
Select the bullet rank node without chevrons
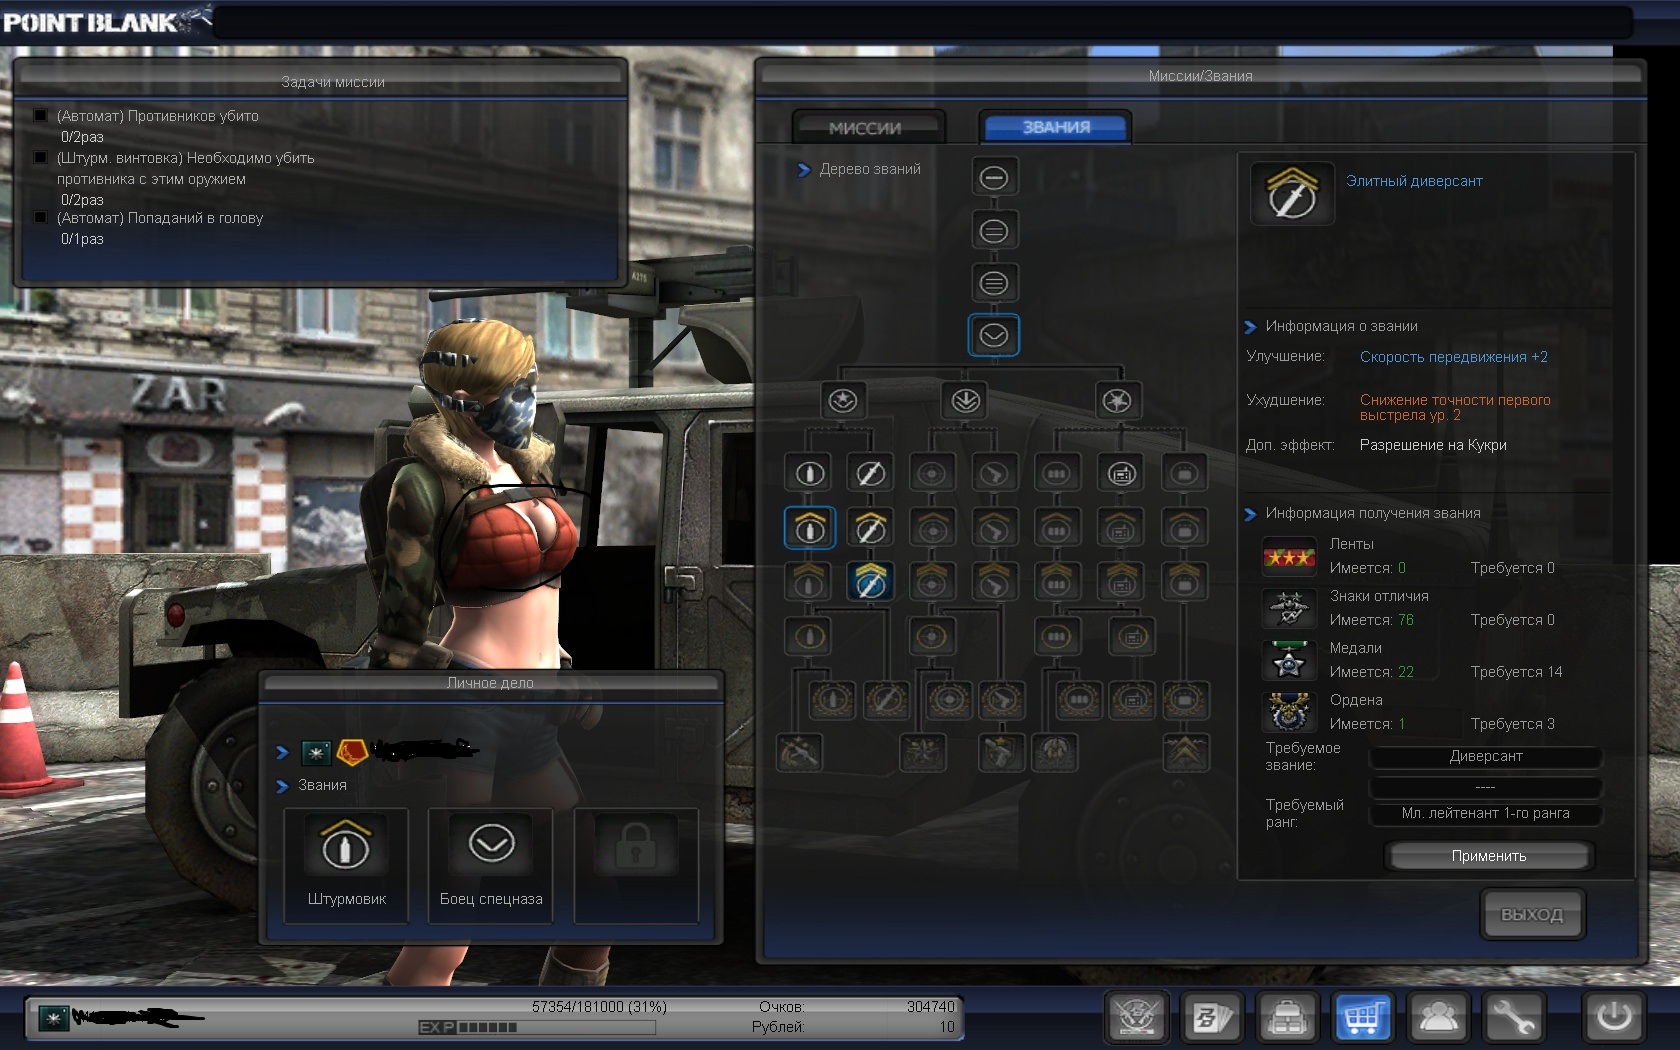coord(810,473)
